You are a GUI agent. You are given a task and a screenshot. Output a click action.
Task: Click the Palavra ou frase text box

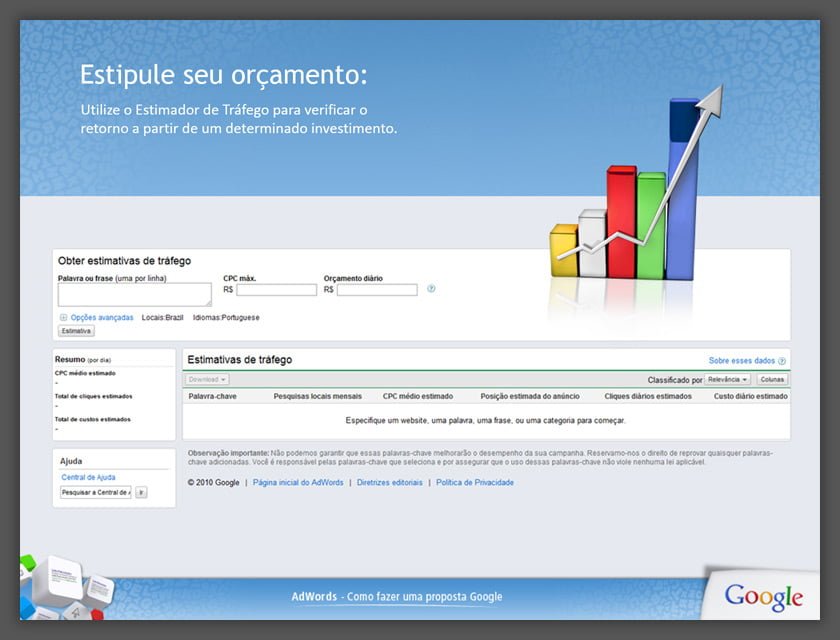point(134,295)
